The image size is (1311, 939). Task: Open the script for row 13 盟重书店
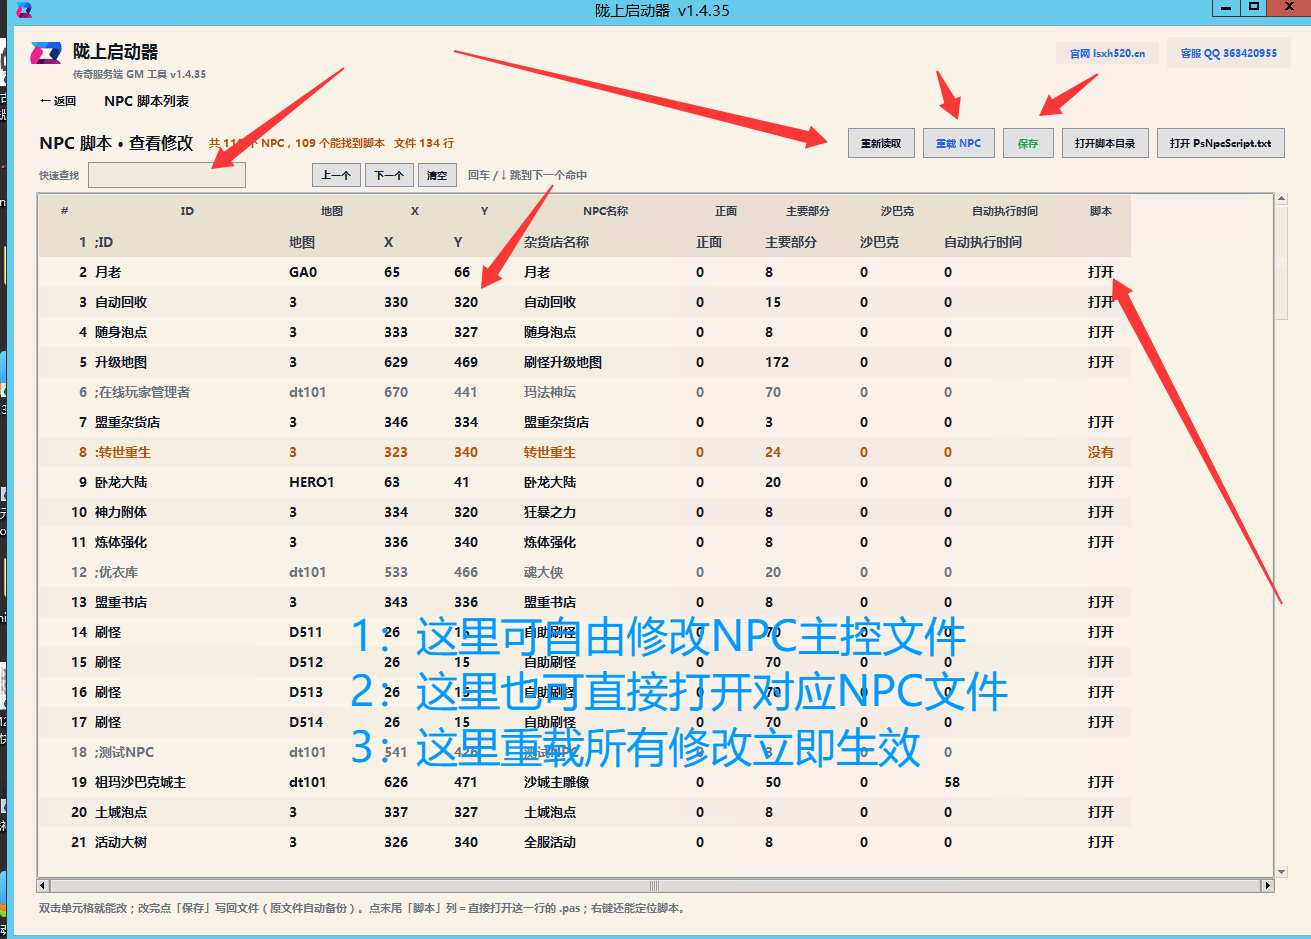tap(1101, 602)
